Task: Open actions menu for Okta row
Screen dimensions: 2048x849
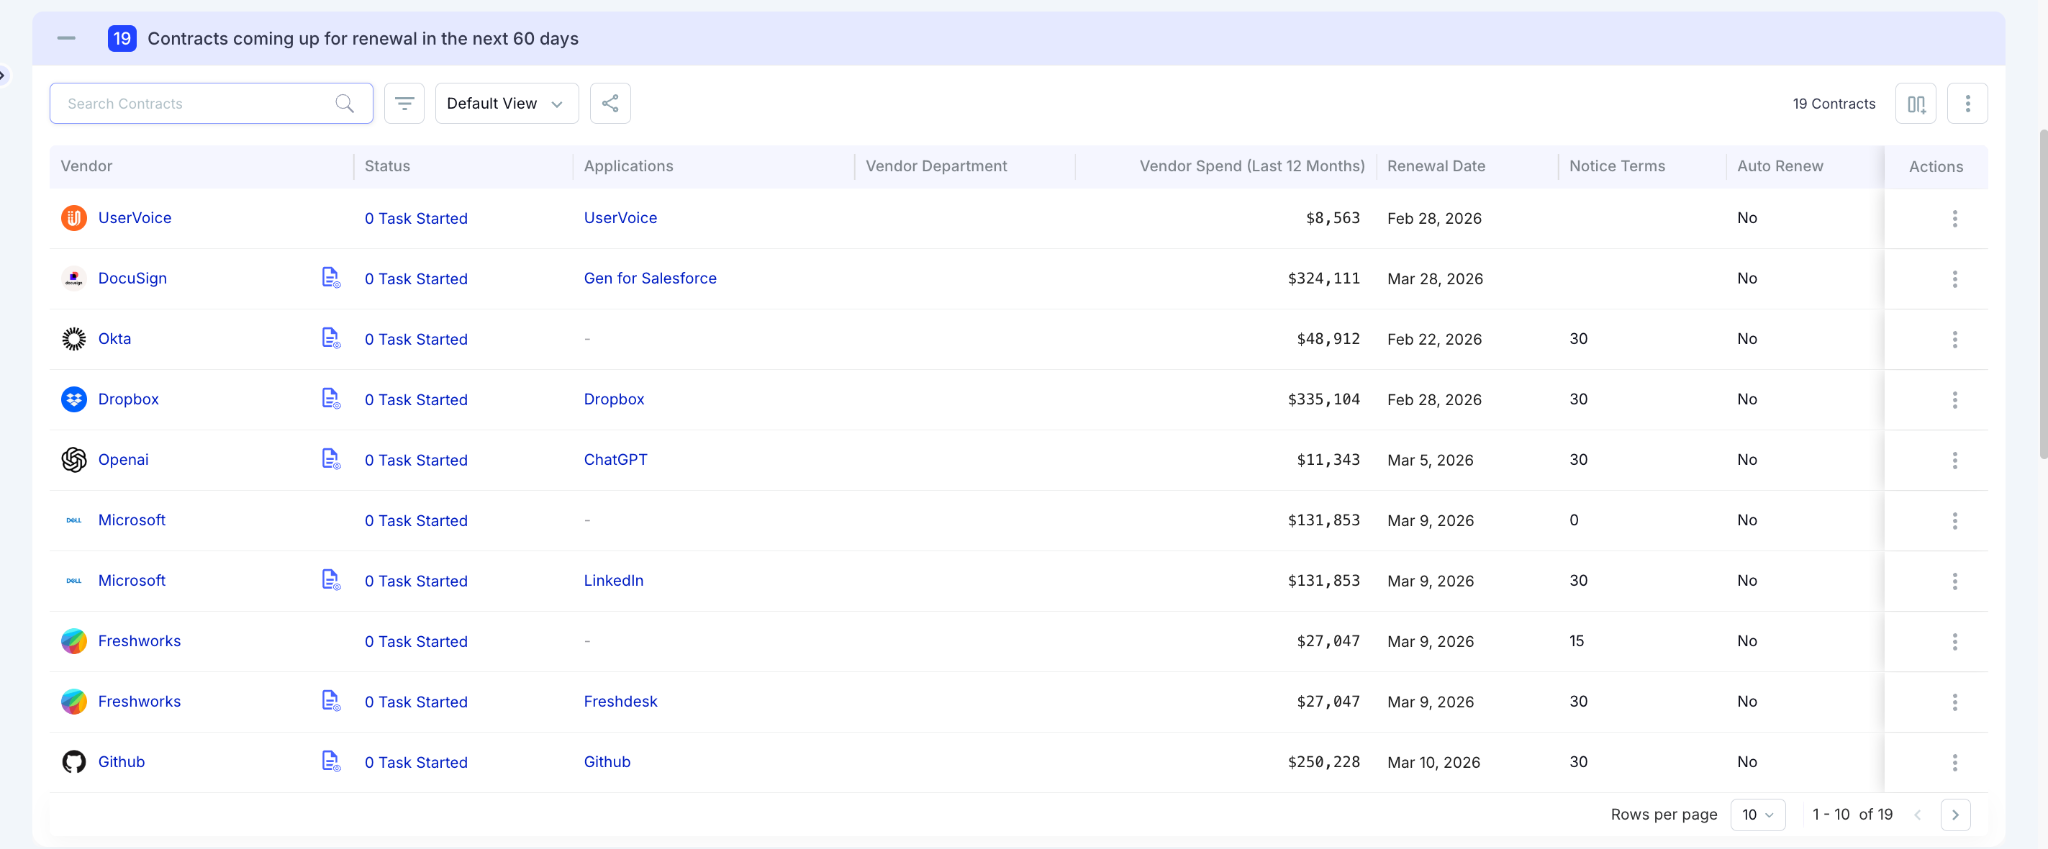Action: [1955, 340]
